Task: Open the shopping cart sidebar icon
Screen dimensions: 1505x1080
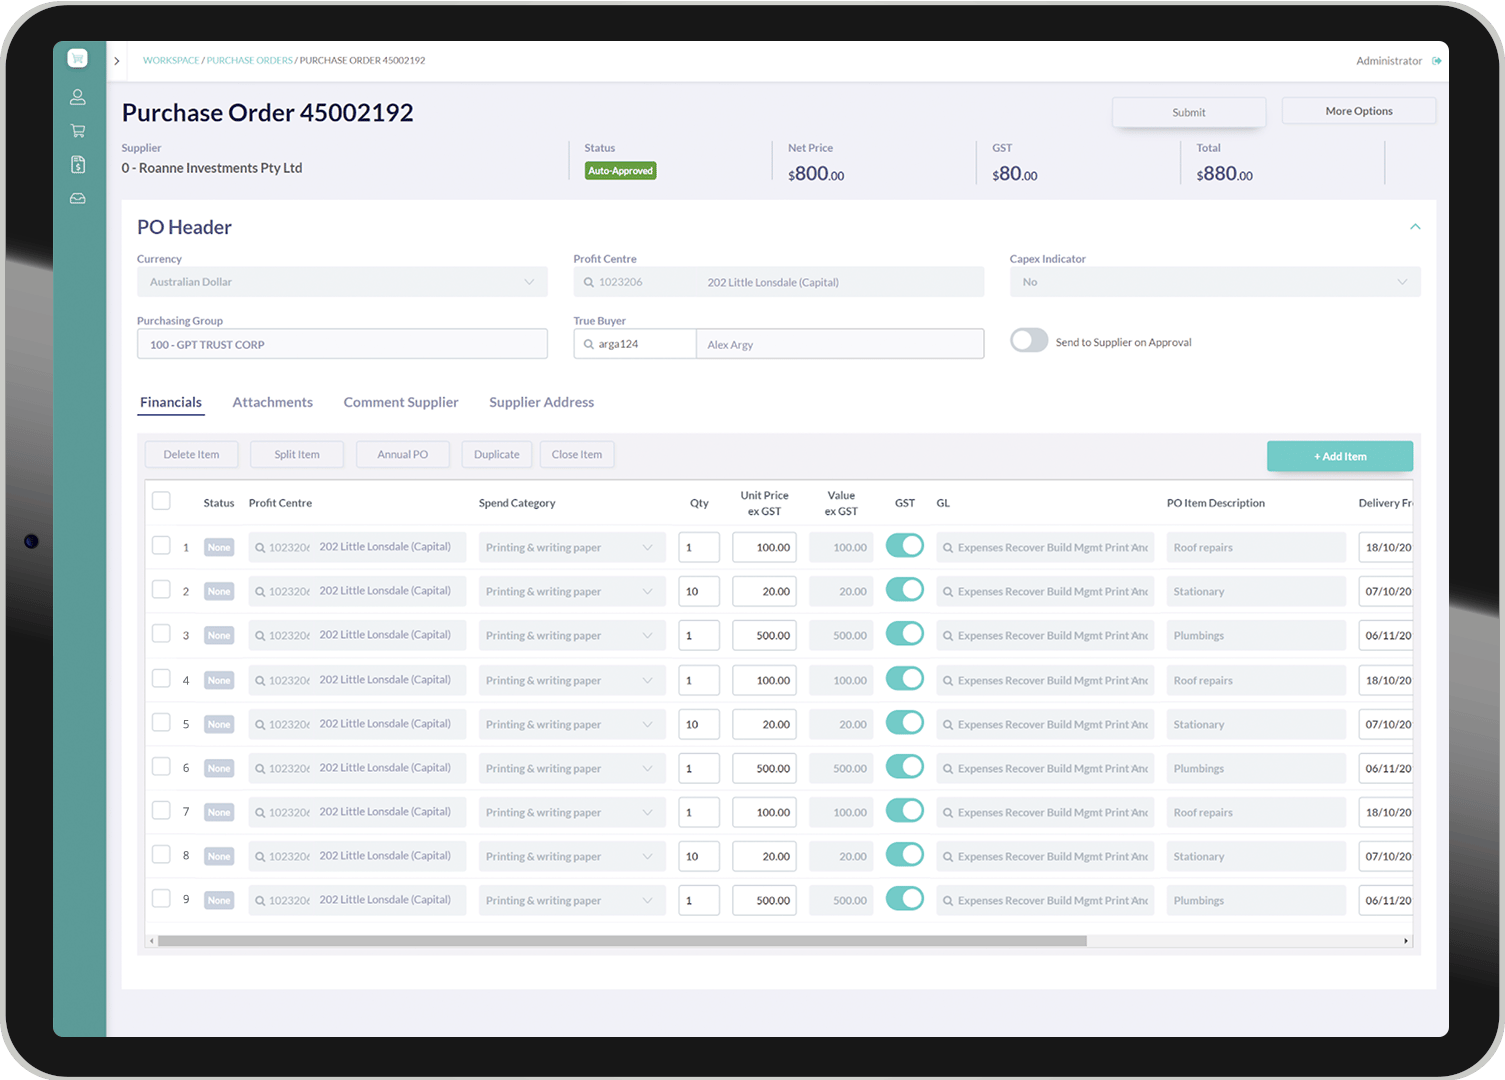Action: [x=77, y=131]
